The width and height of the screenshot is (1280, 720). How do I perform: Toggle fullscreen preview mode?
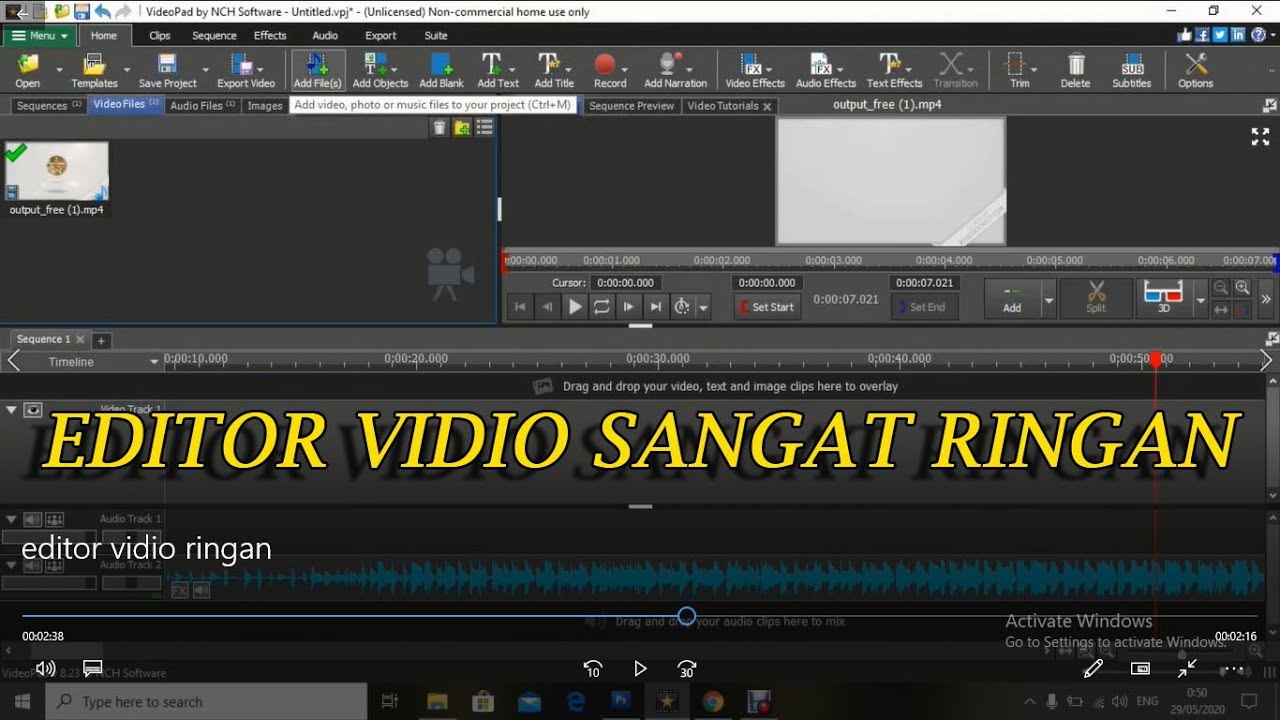[x=1260, y=137]
